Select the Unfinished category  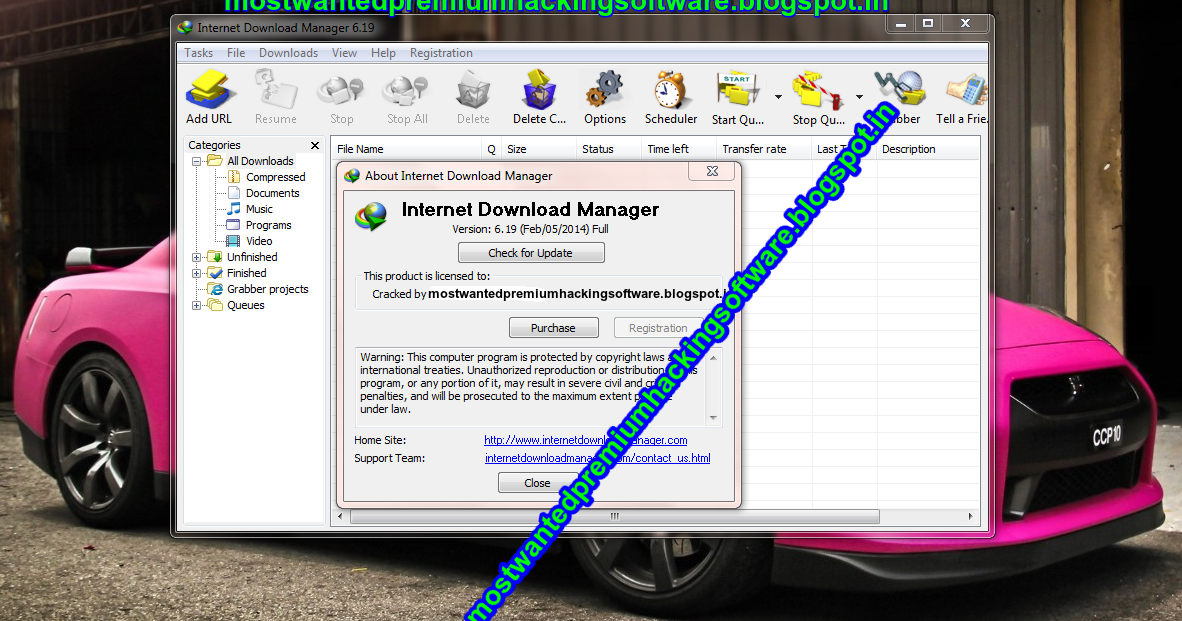(x=252, y=257)
